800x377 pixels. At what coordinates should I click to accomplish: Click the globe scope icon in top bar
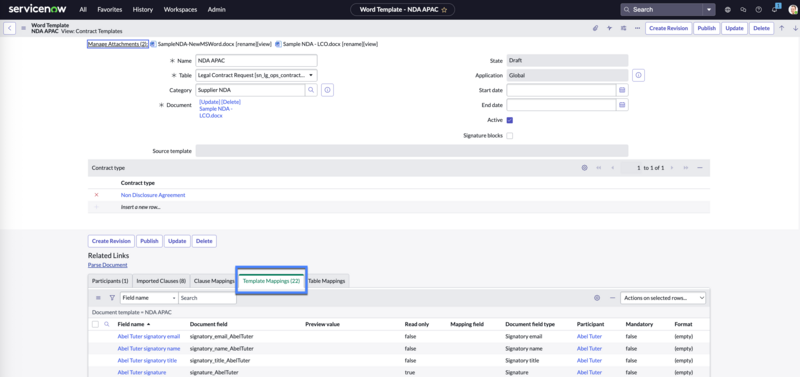point(728,10)
